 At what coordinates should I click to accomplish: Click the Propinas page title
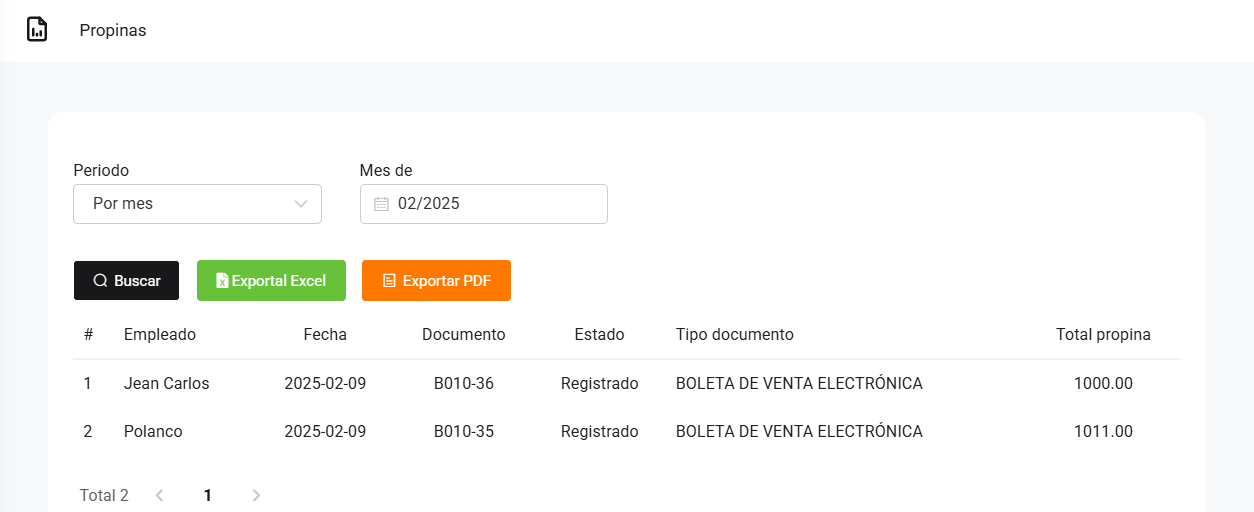113,31
